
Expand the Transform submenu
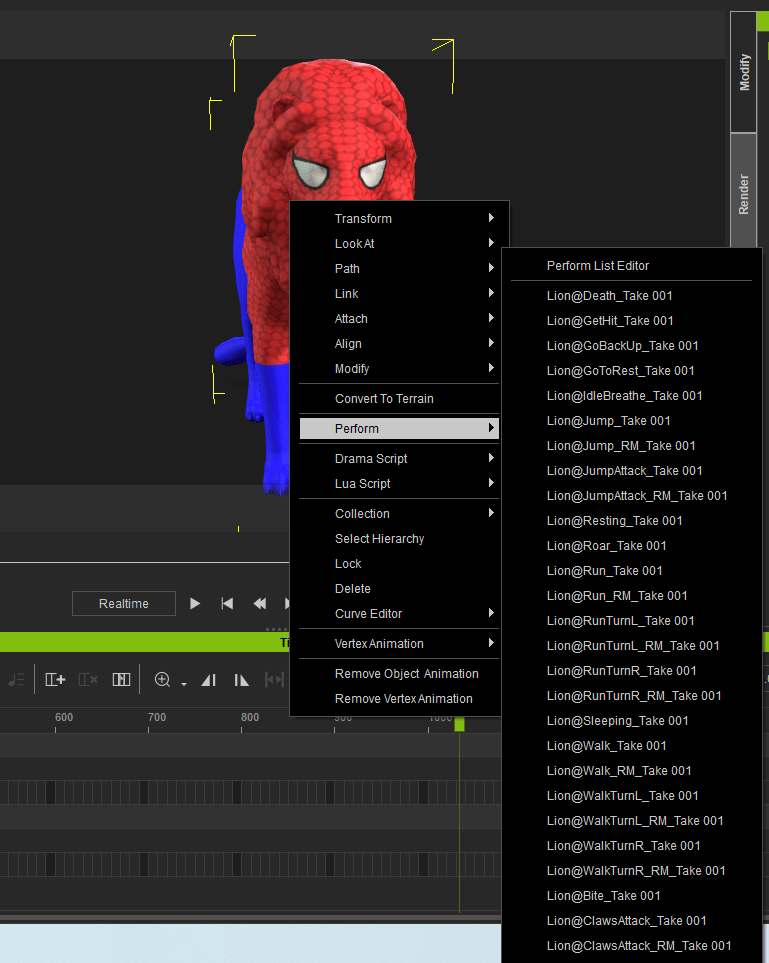[399, 219]
